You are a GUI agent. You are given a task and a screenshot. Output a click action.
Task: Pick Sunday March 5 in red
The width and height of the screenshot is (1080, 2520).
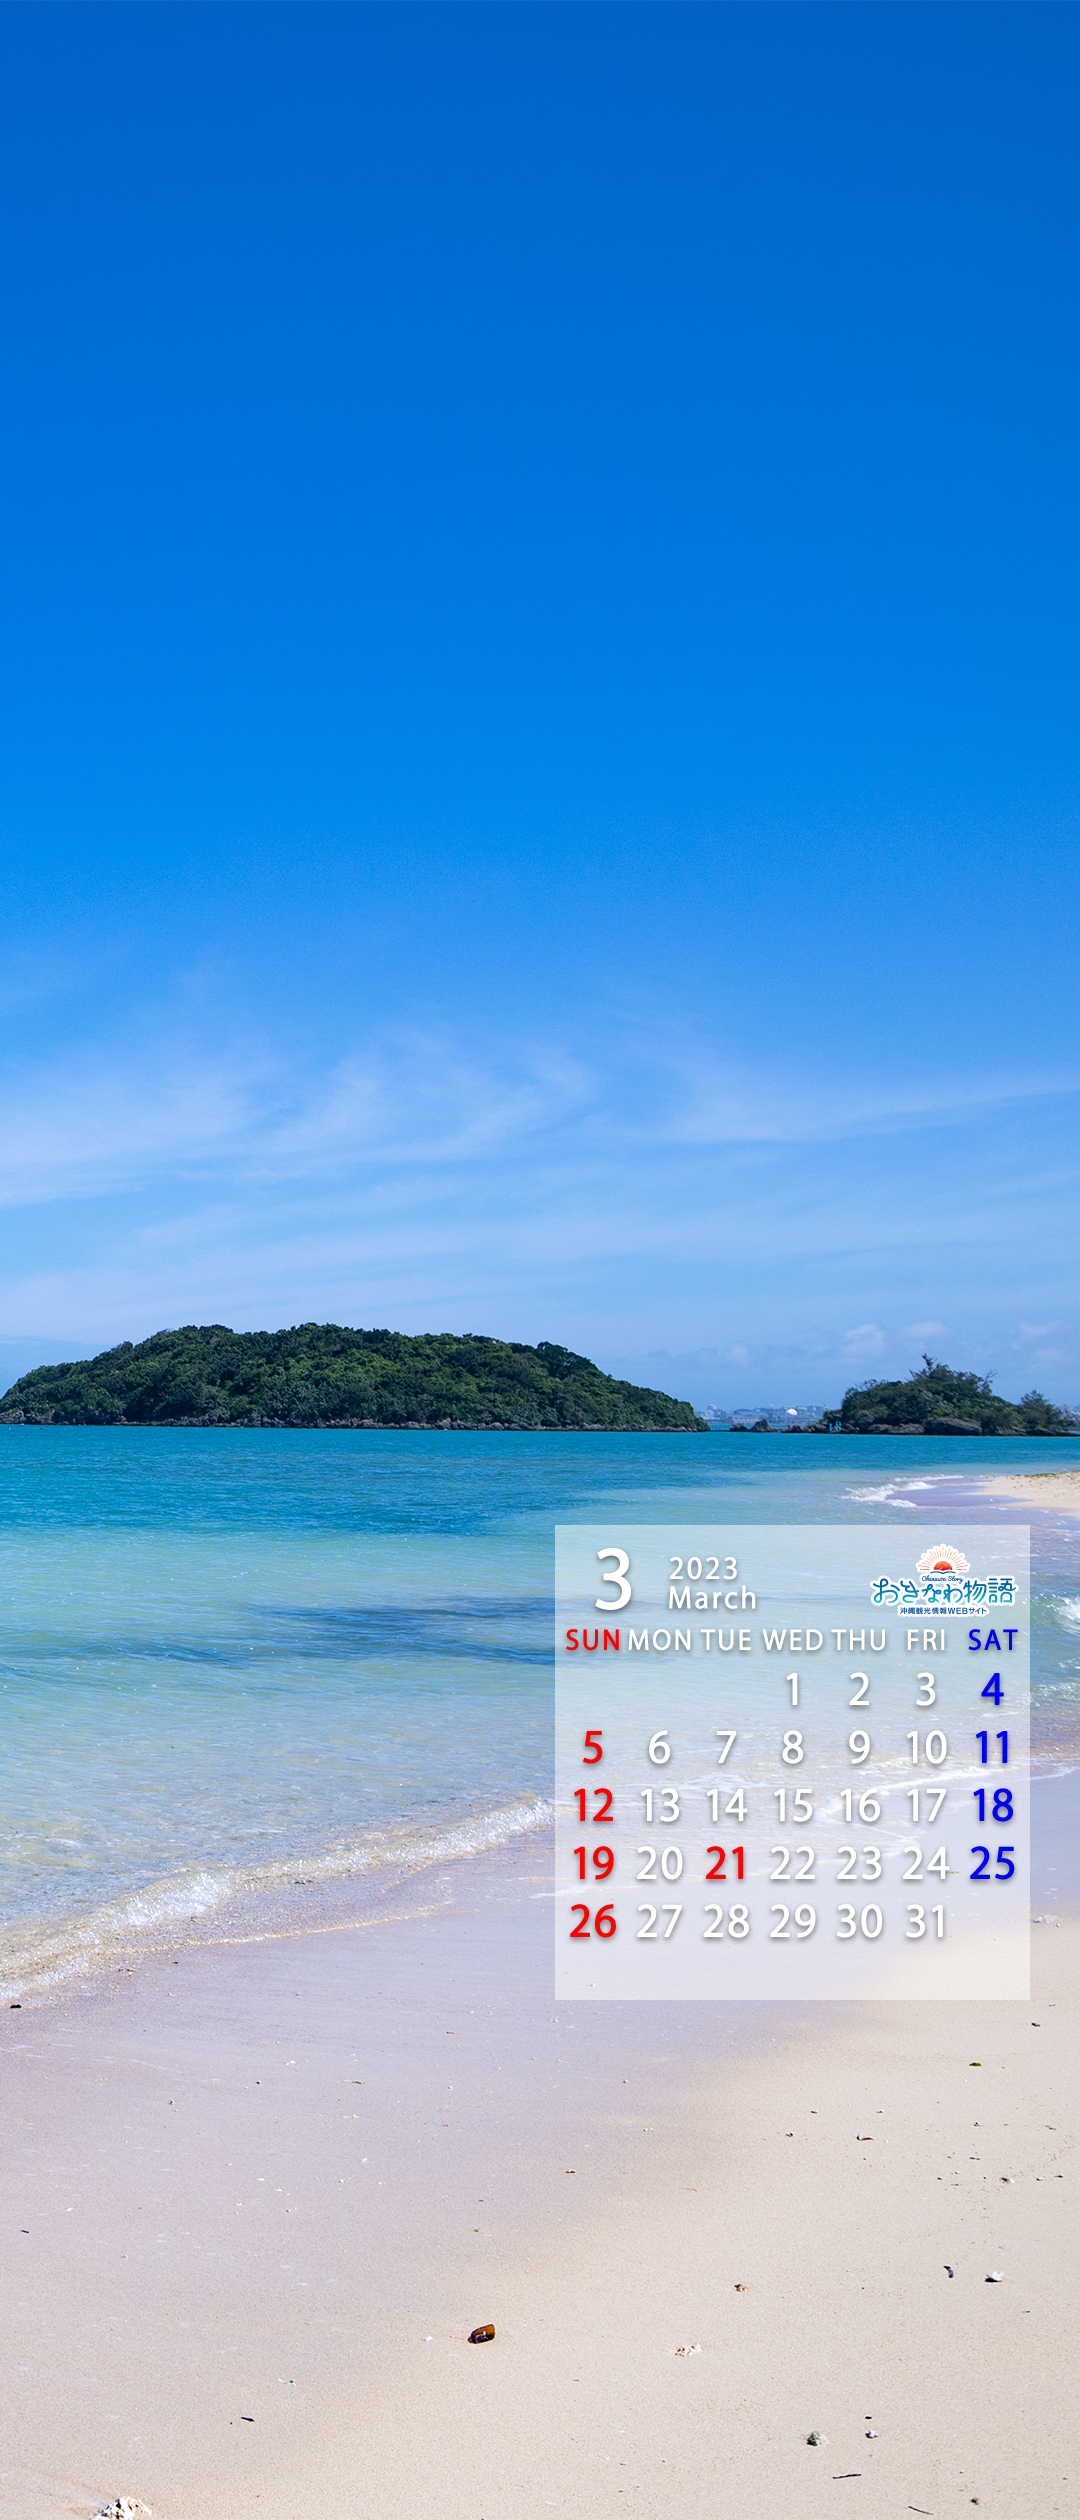593,1748
